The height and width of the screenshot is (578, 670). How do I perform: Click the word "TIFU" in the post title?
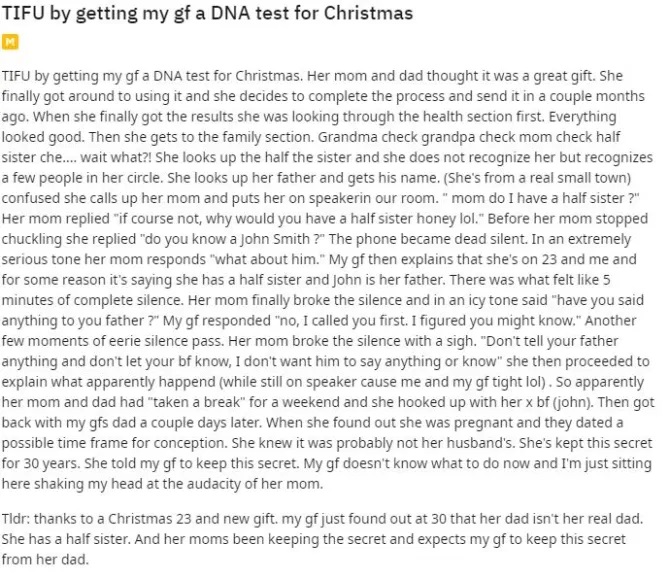[23, 15]
